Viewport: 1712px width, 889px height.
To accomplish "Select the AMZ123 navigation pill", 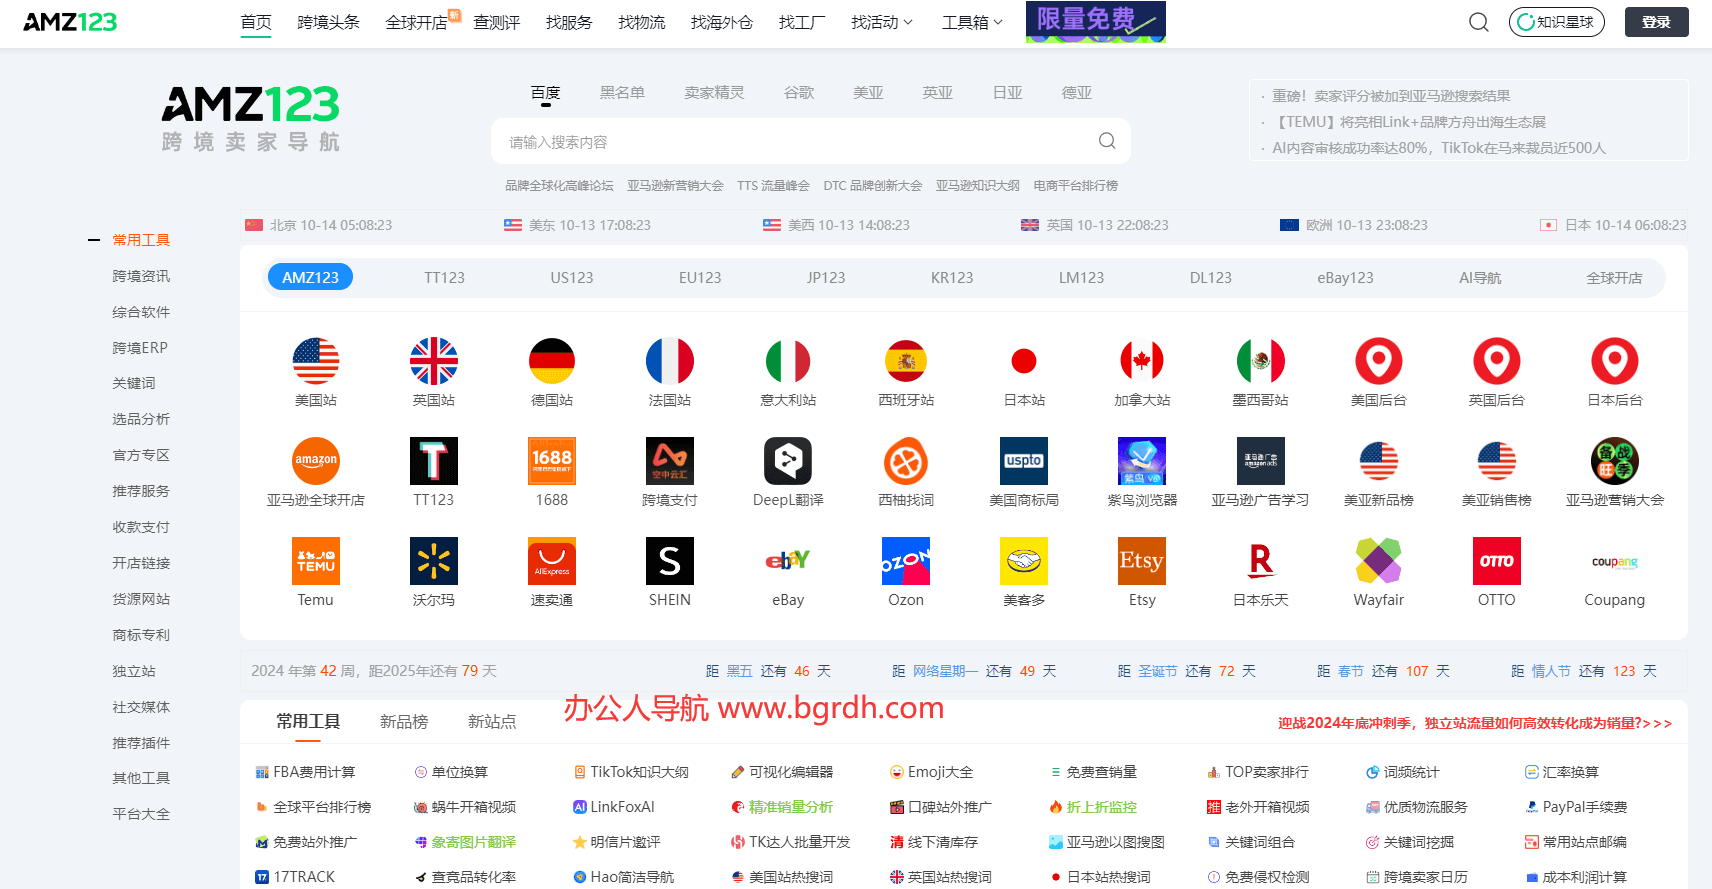I will click(310, 277).
